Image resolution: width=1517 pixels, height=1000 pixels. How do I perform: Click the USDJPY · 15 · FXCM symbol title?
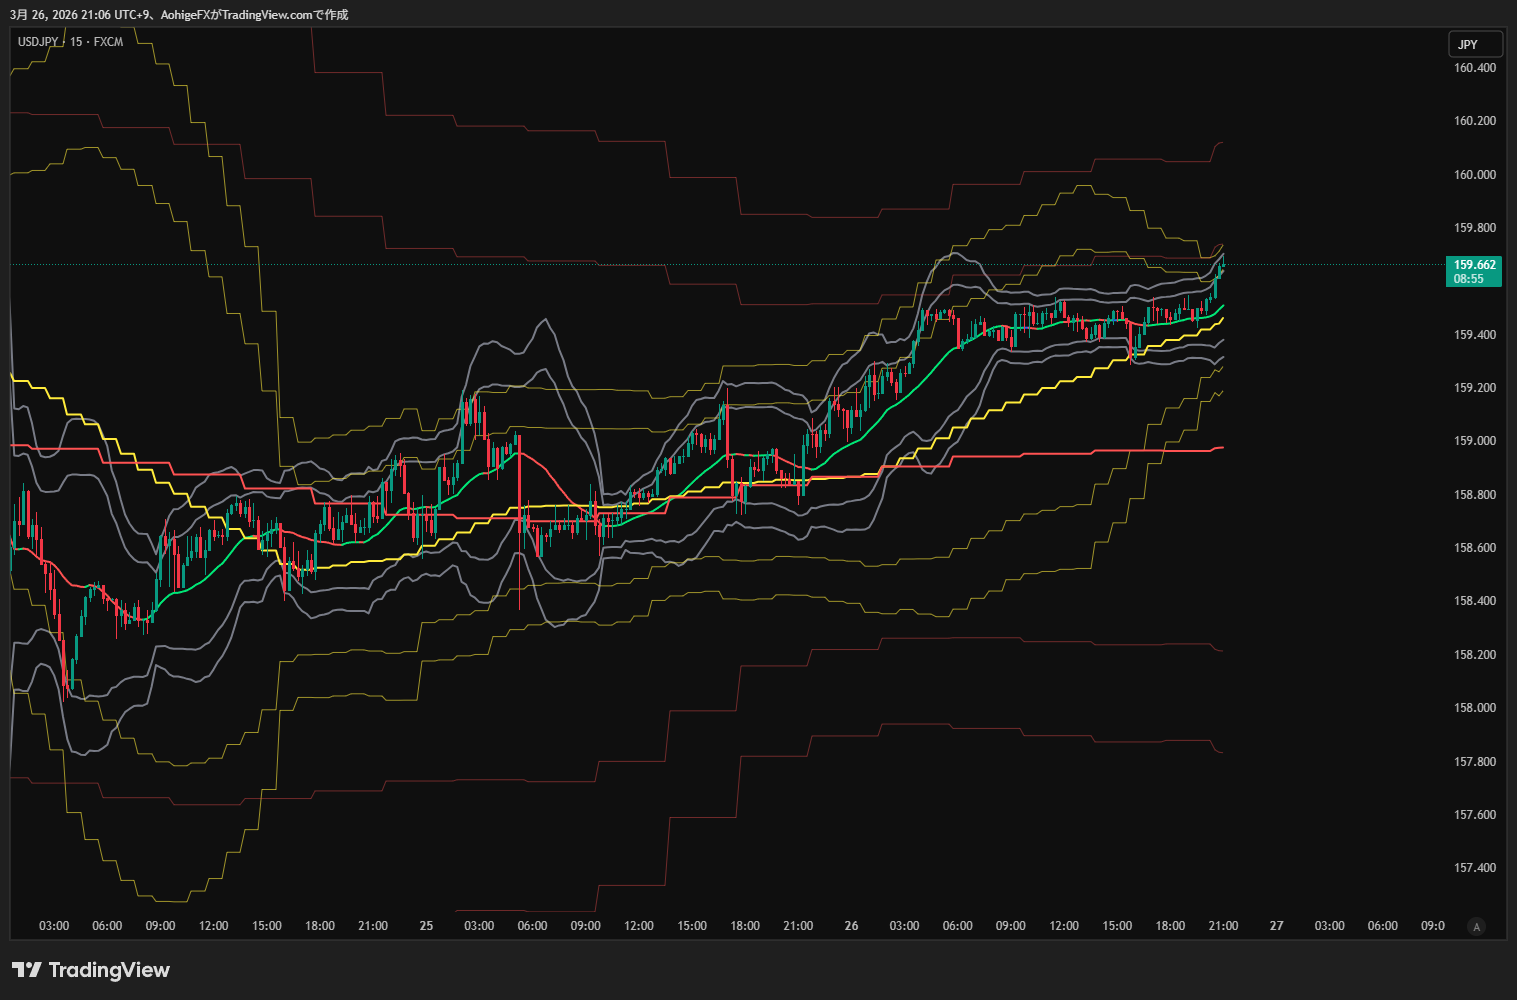click(70, 42)
